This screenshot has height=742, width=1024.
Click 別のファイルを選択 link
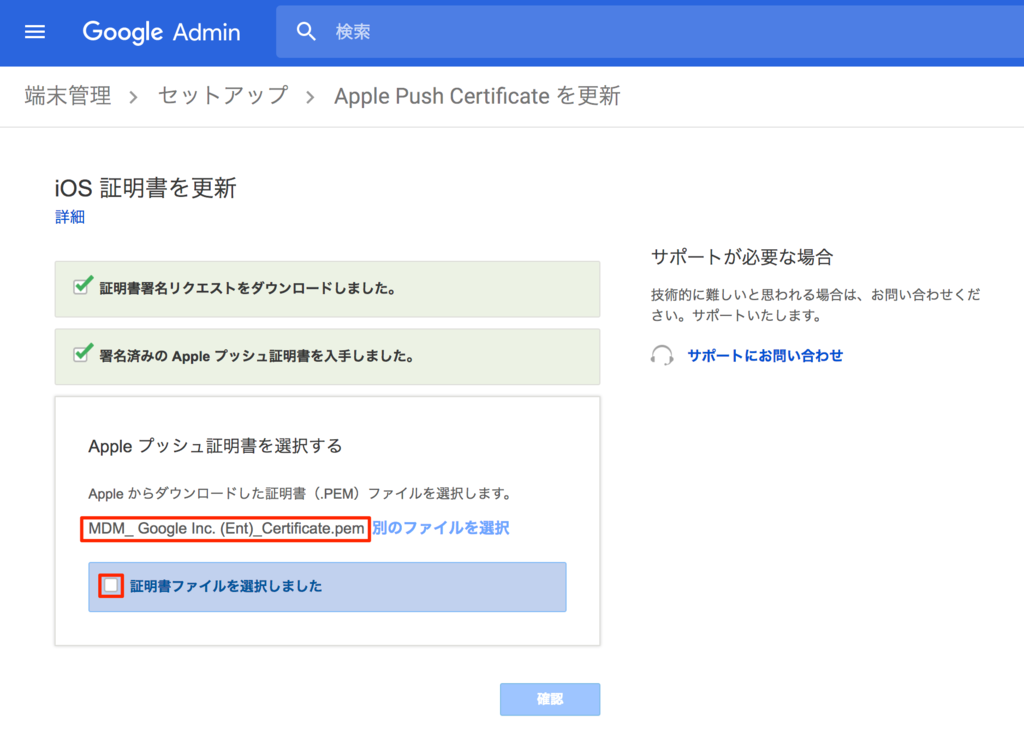tap(441, 528)
